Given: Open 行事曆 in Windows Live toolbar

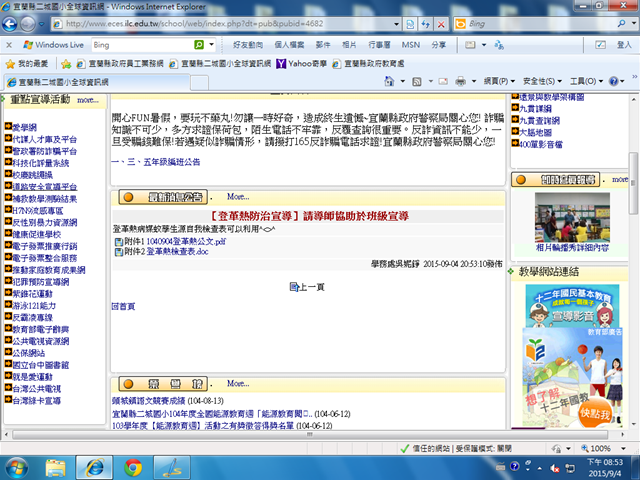Looking at the screenshot, I should [x=379, y=45].
